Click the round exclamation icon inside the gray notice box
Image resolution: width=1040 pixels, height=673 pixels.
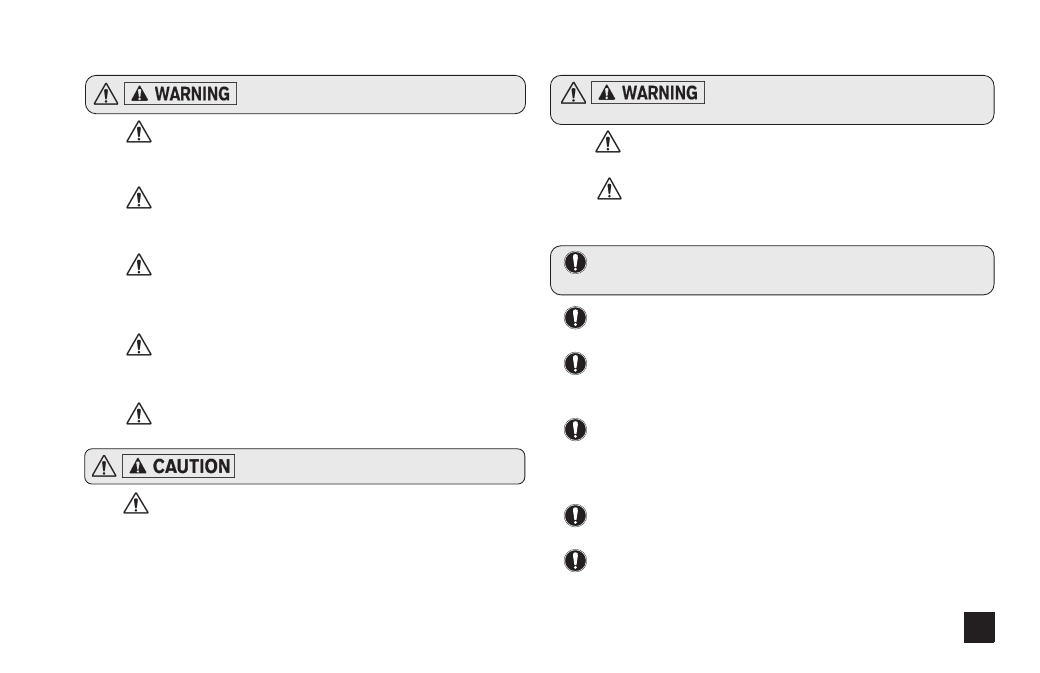pyautogui.click(x=576, y=262)
